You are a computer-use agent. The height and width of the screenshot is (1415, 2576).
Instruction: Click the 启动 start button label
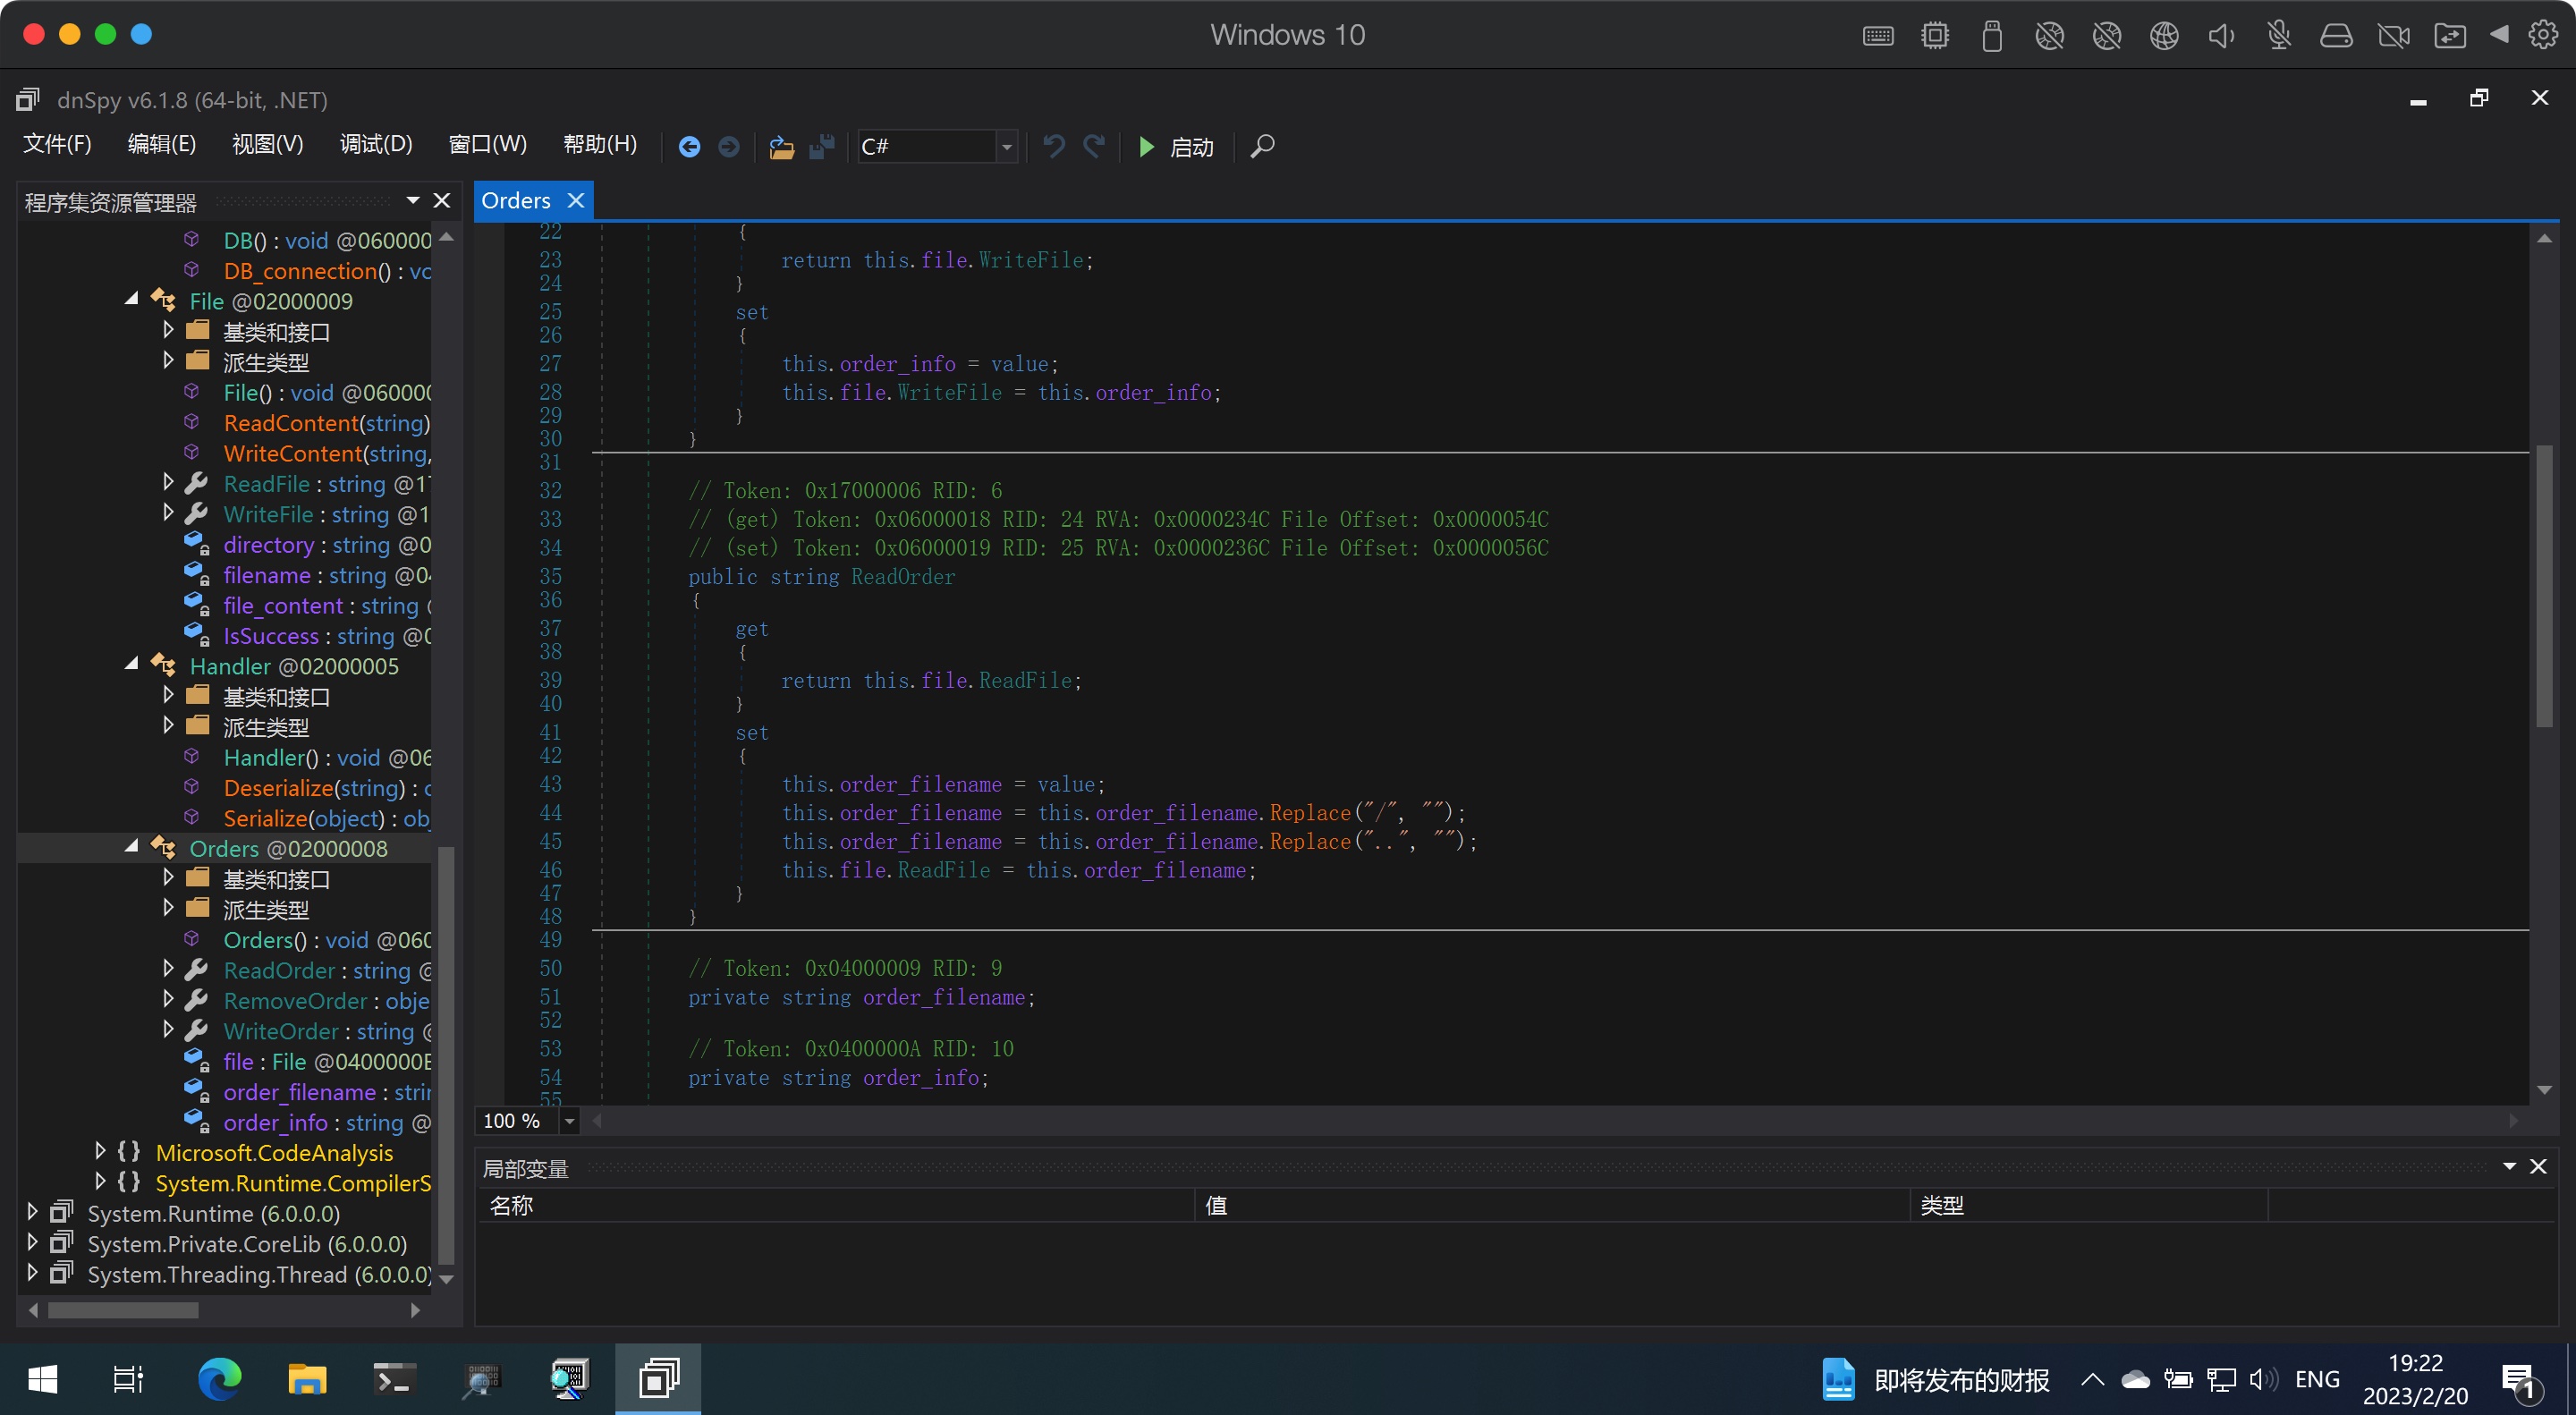coord(1191,147)
